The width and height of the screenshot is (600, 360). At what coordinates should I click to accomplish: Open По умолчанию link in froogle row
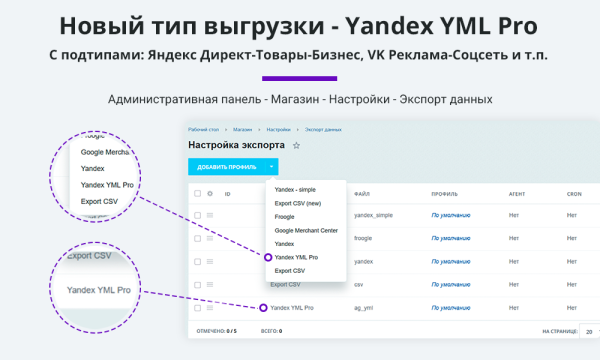(451, 238)
